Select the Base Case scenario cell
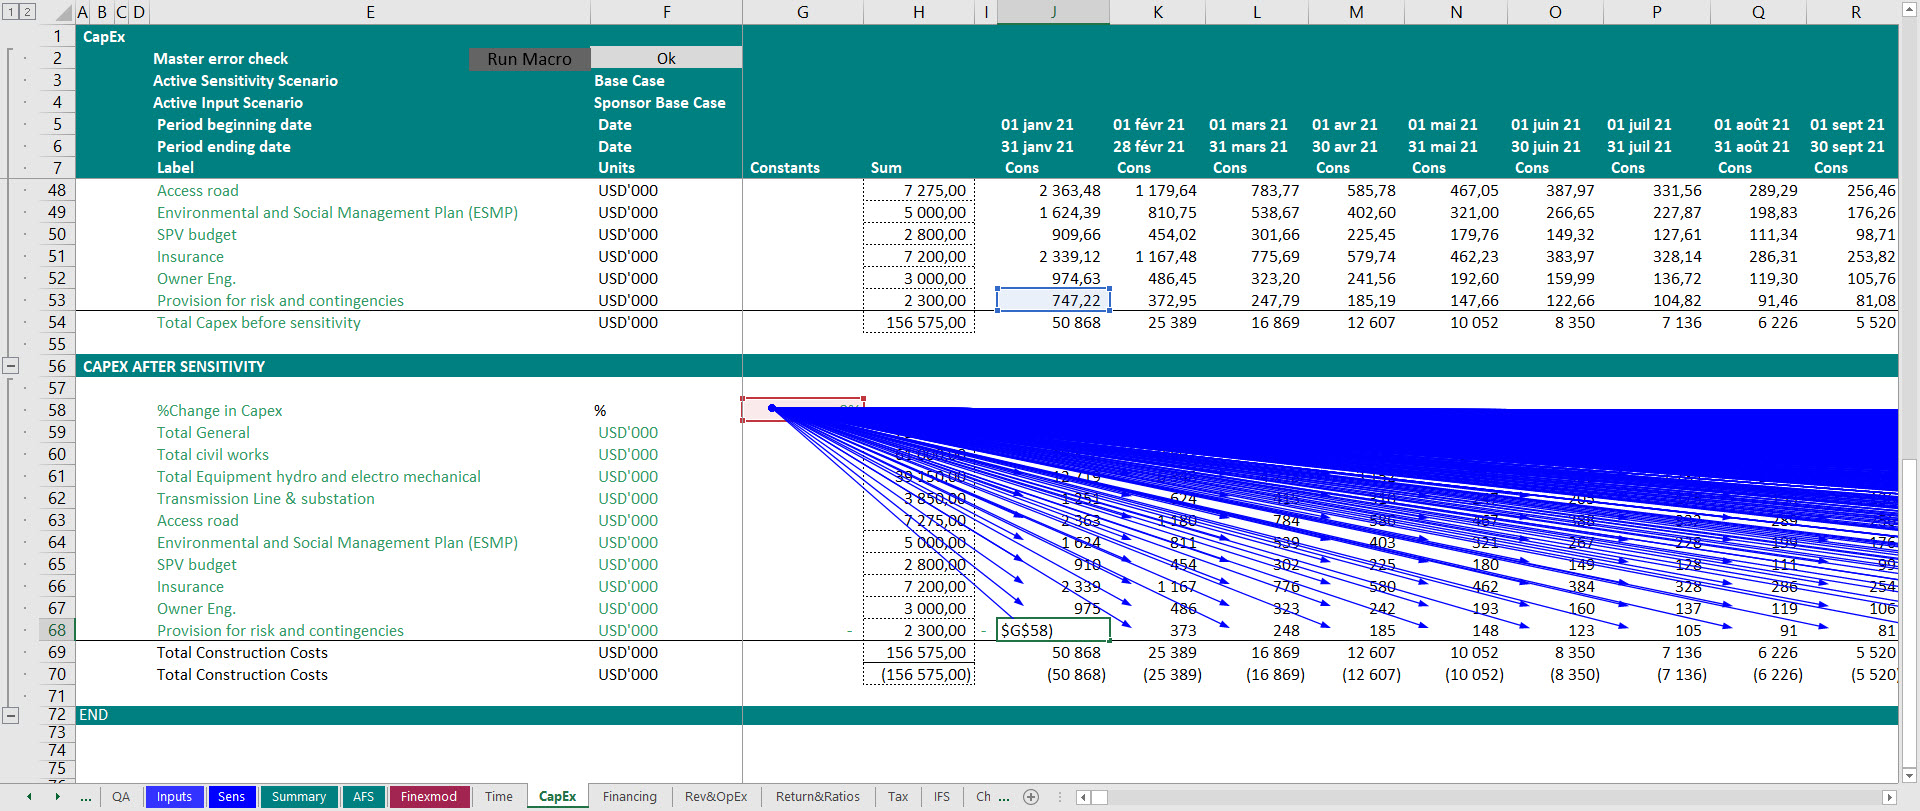Screen dimensions: 1920x811 (x=629, y=81)
